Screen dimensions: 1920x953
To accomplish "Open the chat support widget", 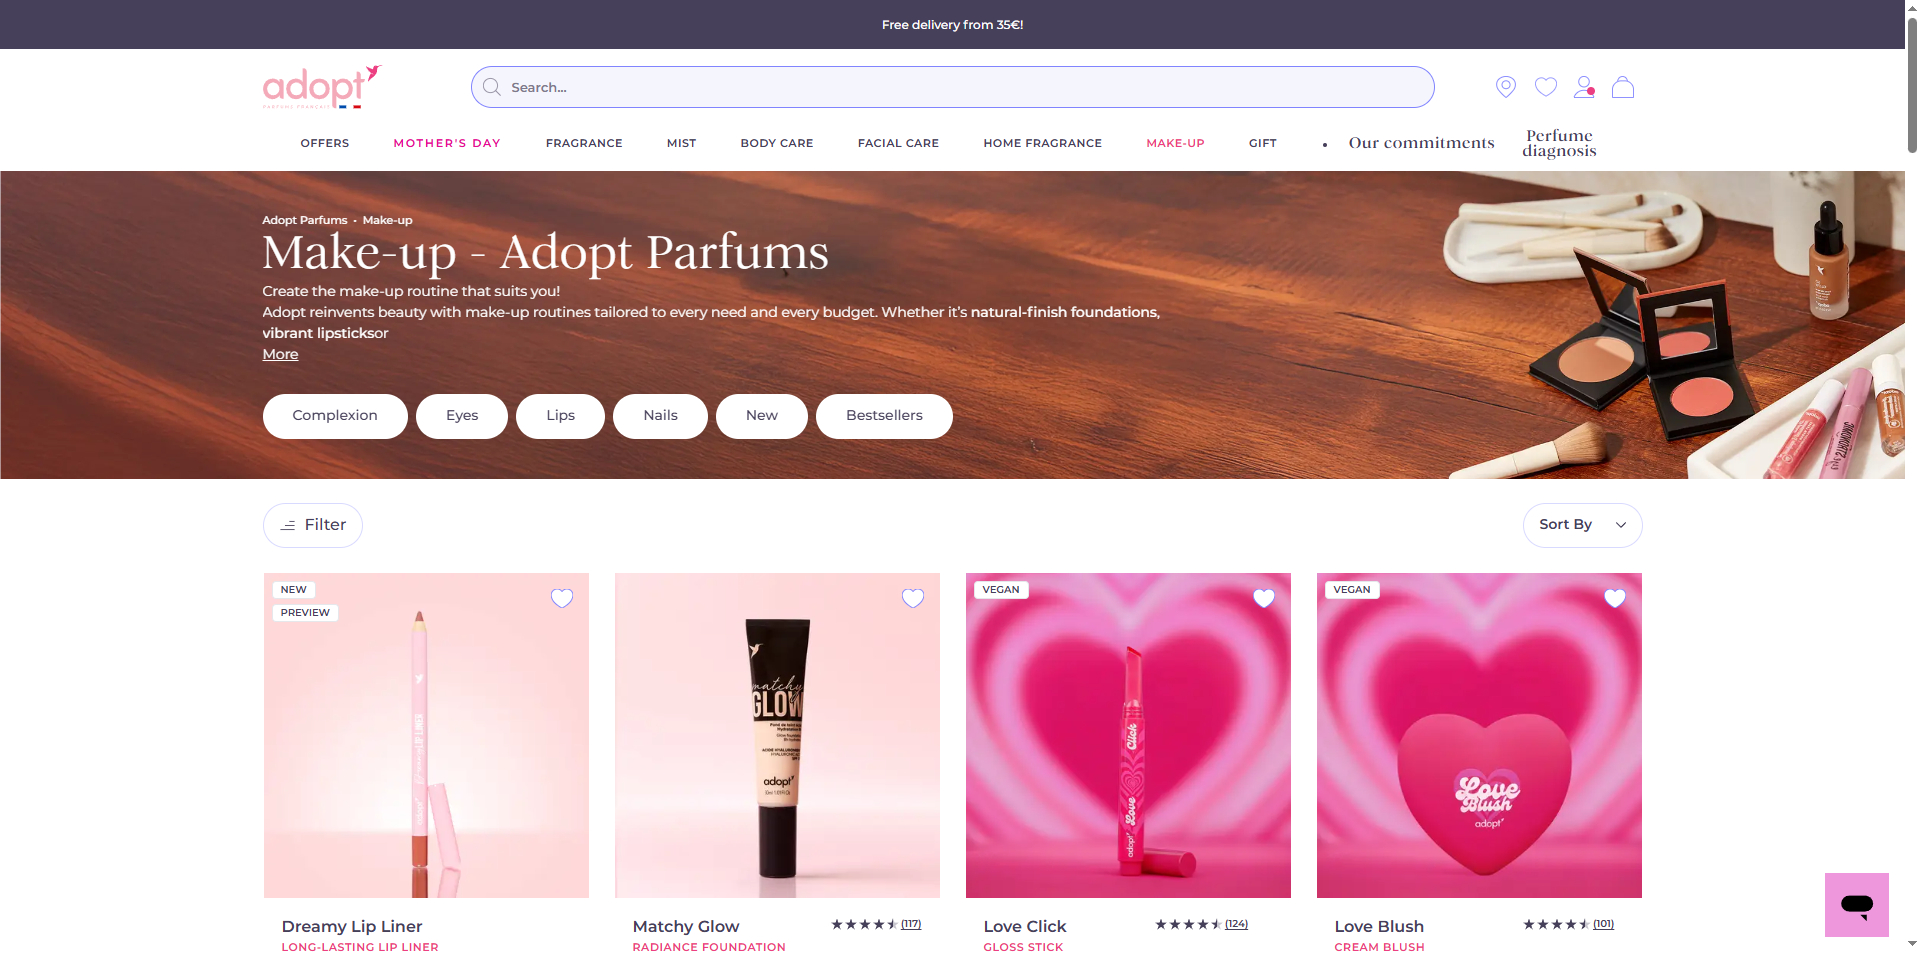I will pyautogui.click(x=1857, y=905).
